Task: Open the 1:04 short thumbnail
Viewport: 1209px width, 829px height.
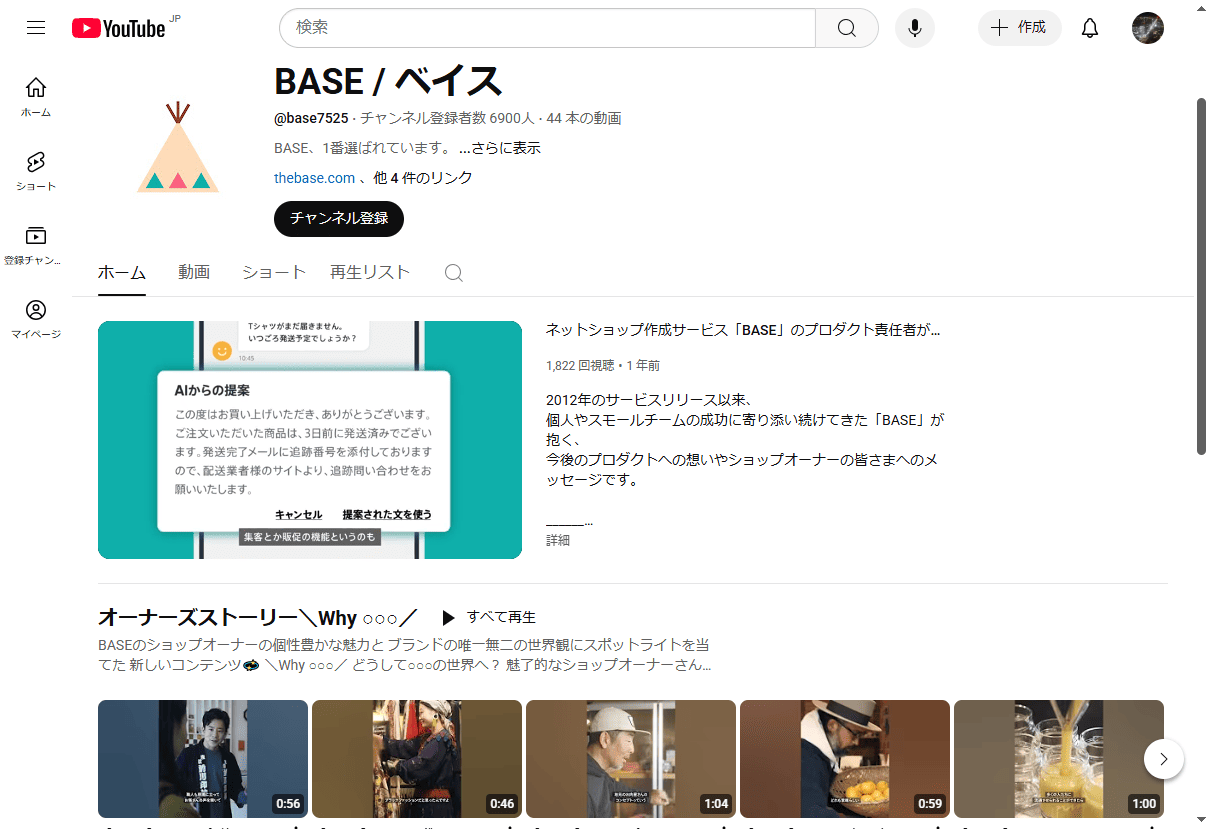Action: click(x=631, y=759)
